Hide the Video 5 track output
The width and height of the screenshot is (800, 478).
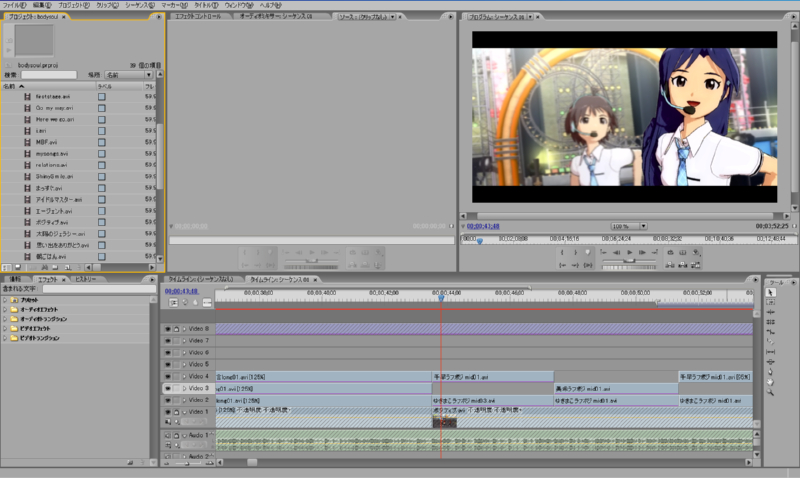(168, 365)
